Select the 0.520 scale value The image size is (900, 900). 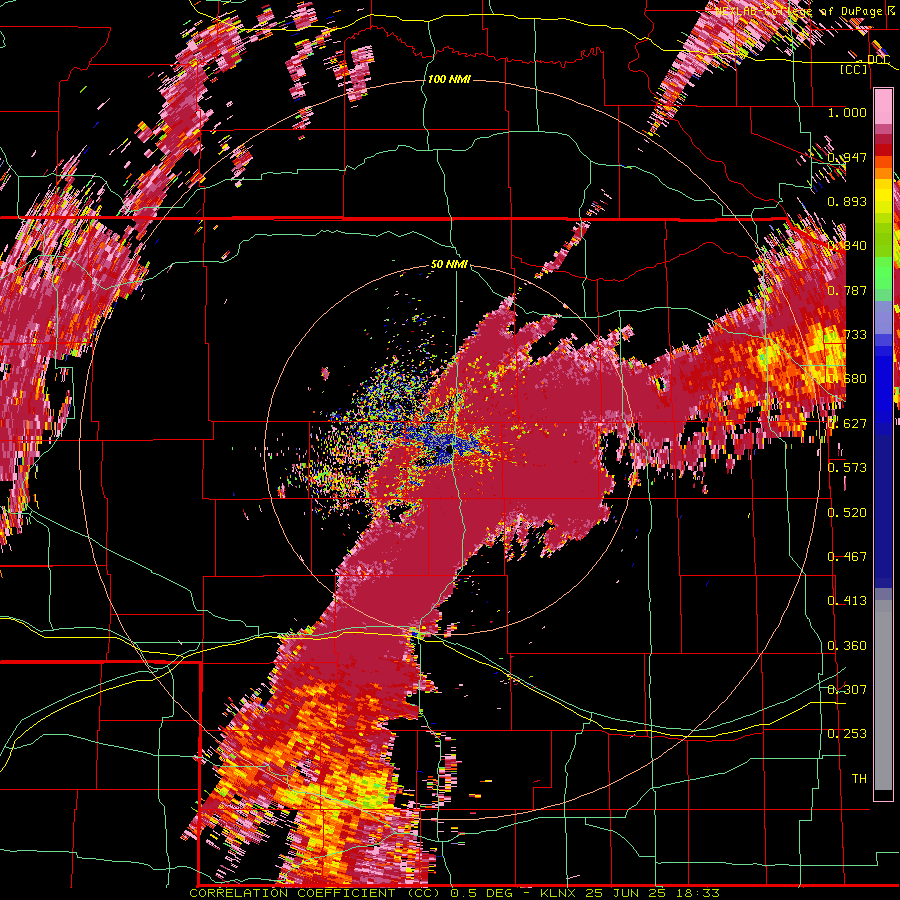tap(847, 513)
